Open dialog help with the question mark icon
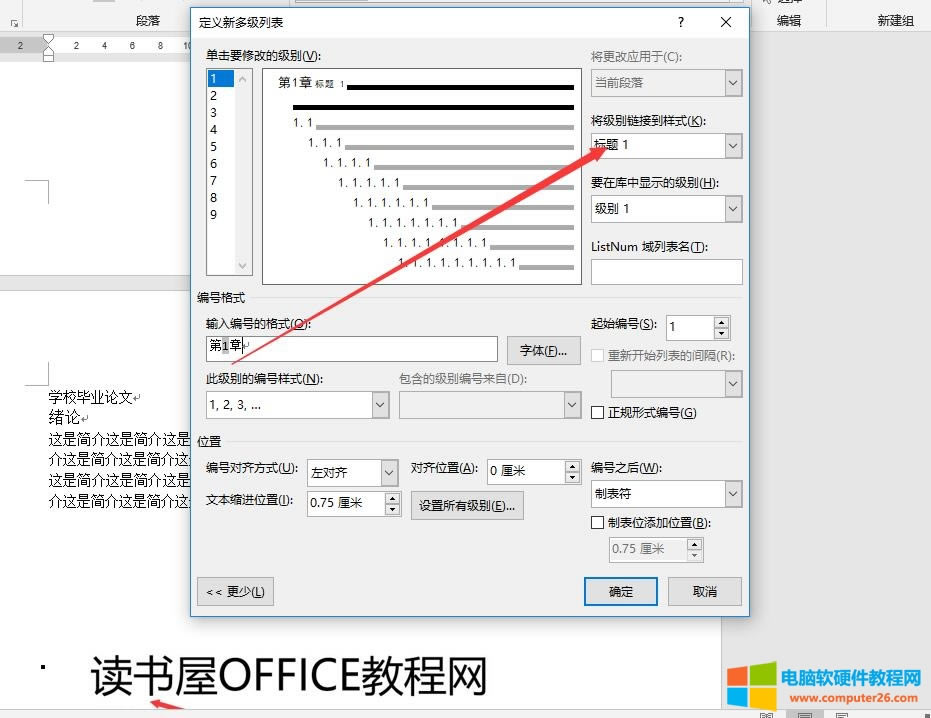Image resolution: width=931 pixels, height=718 pixels. coord(680,22)
